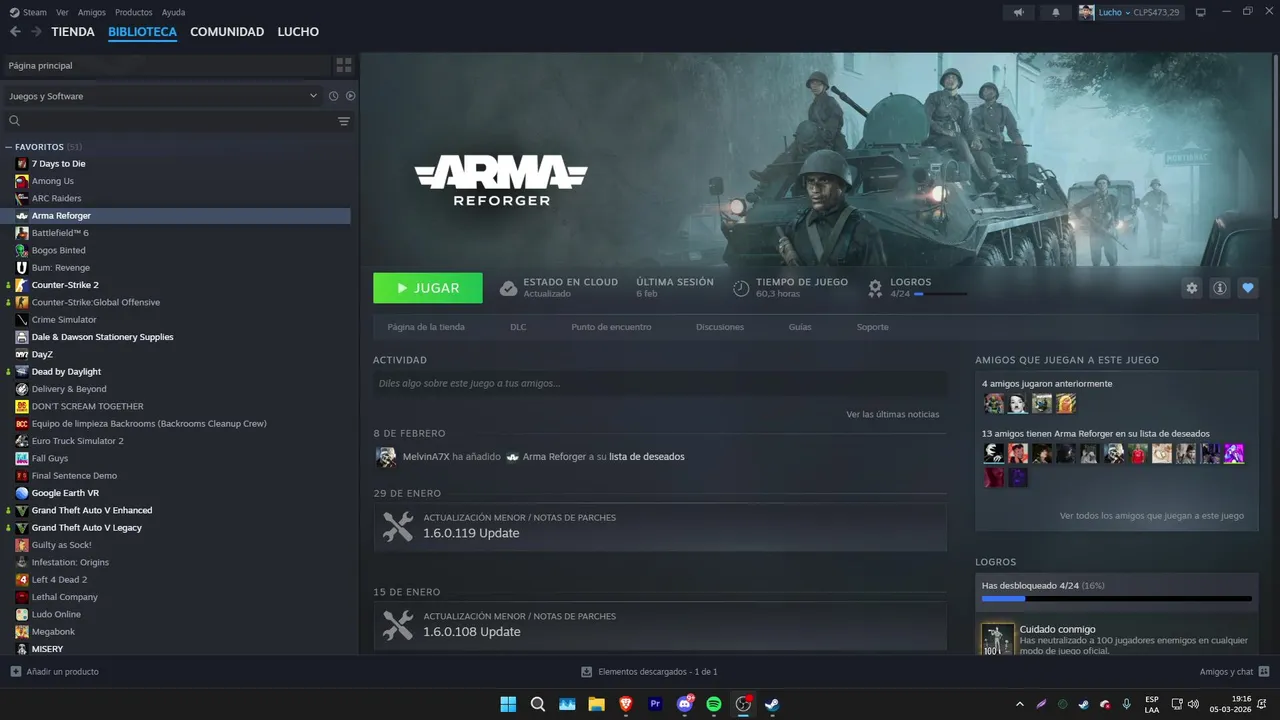This screenshot has width=1280, height=720.
Task: Open the 1.6.0.119 Update news
Action: pos(660,526)
